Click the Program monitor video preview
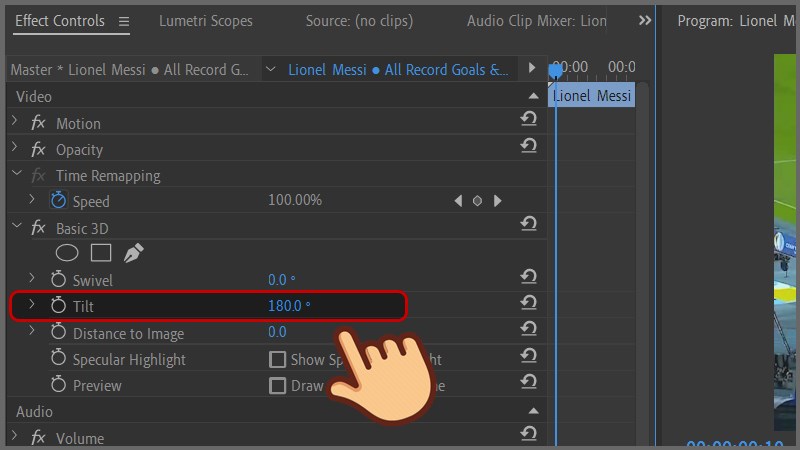 tap(785, 242)
